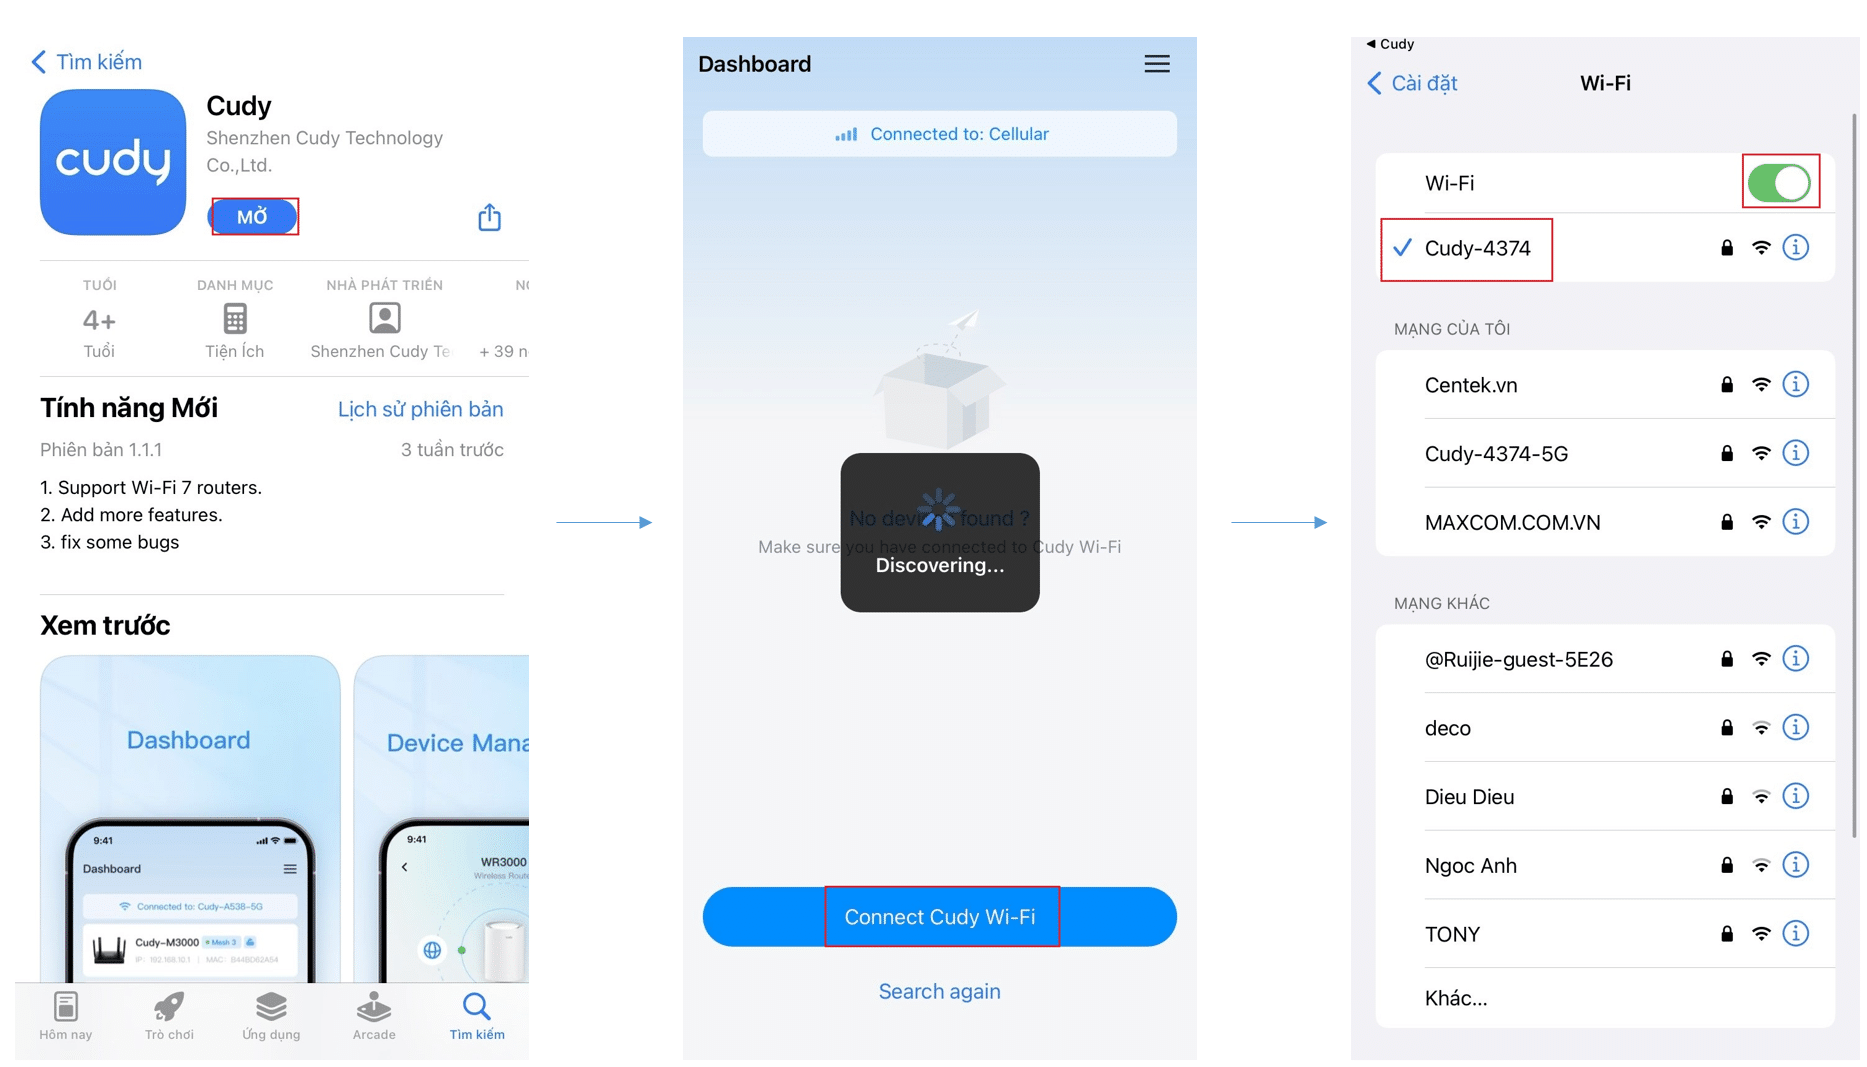The height and width of the screenshot is (1067, 1867).
Task: Open the Dashboard hamburger menu
Action: (x=1157, y=64)
